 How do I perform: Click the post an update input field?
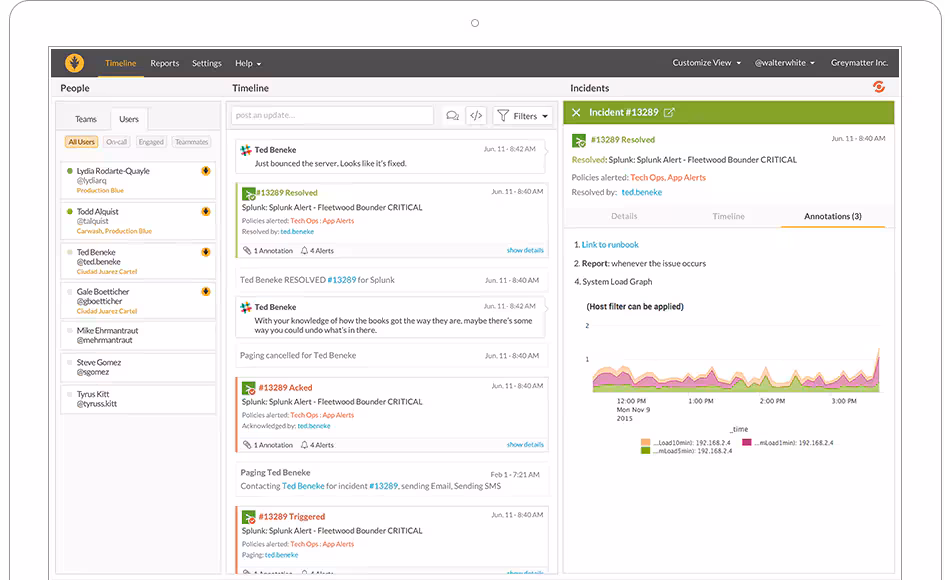pos(335,116)
